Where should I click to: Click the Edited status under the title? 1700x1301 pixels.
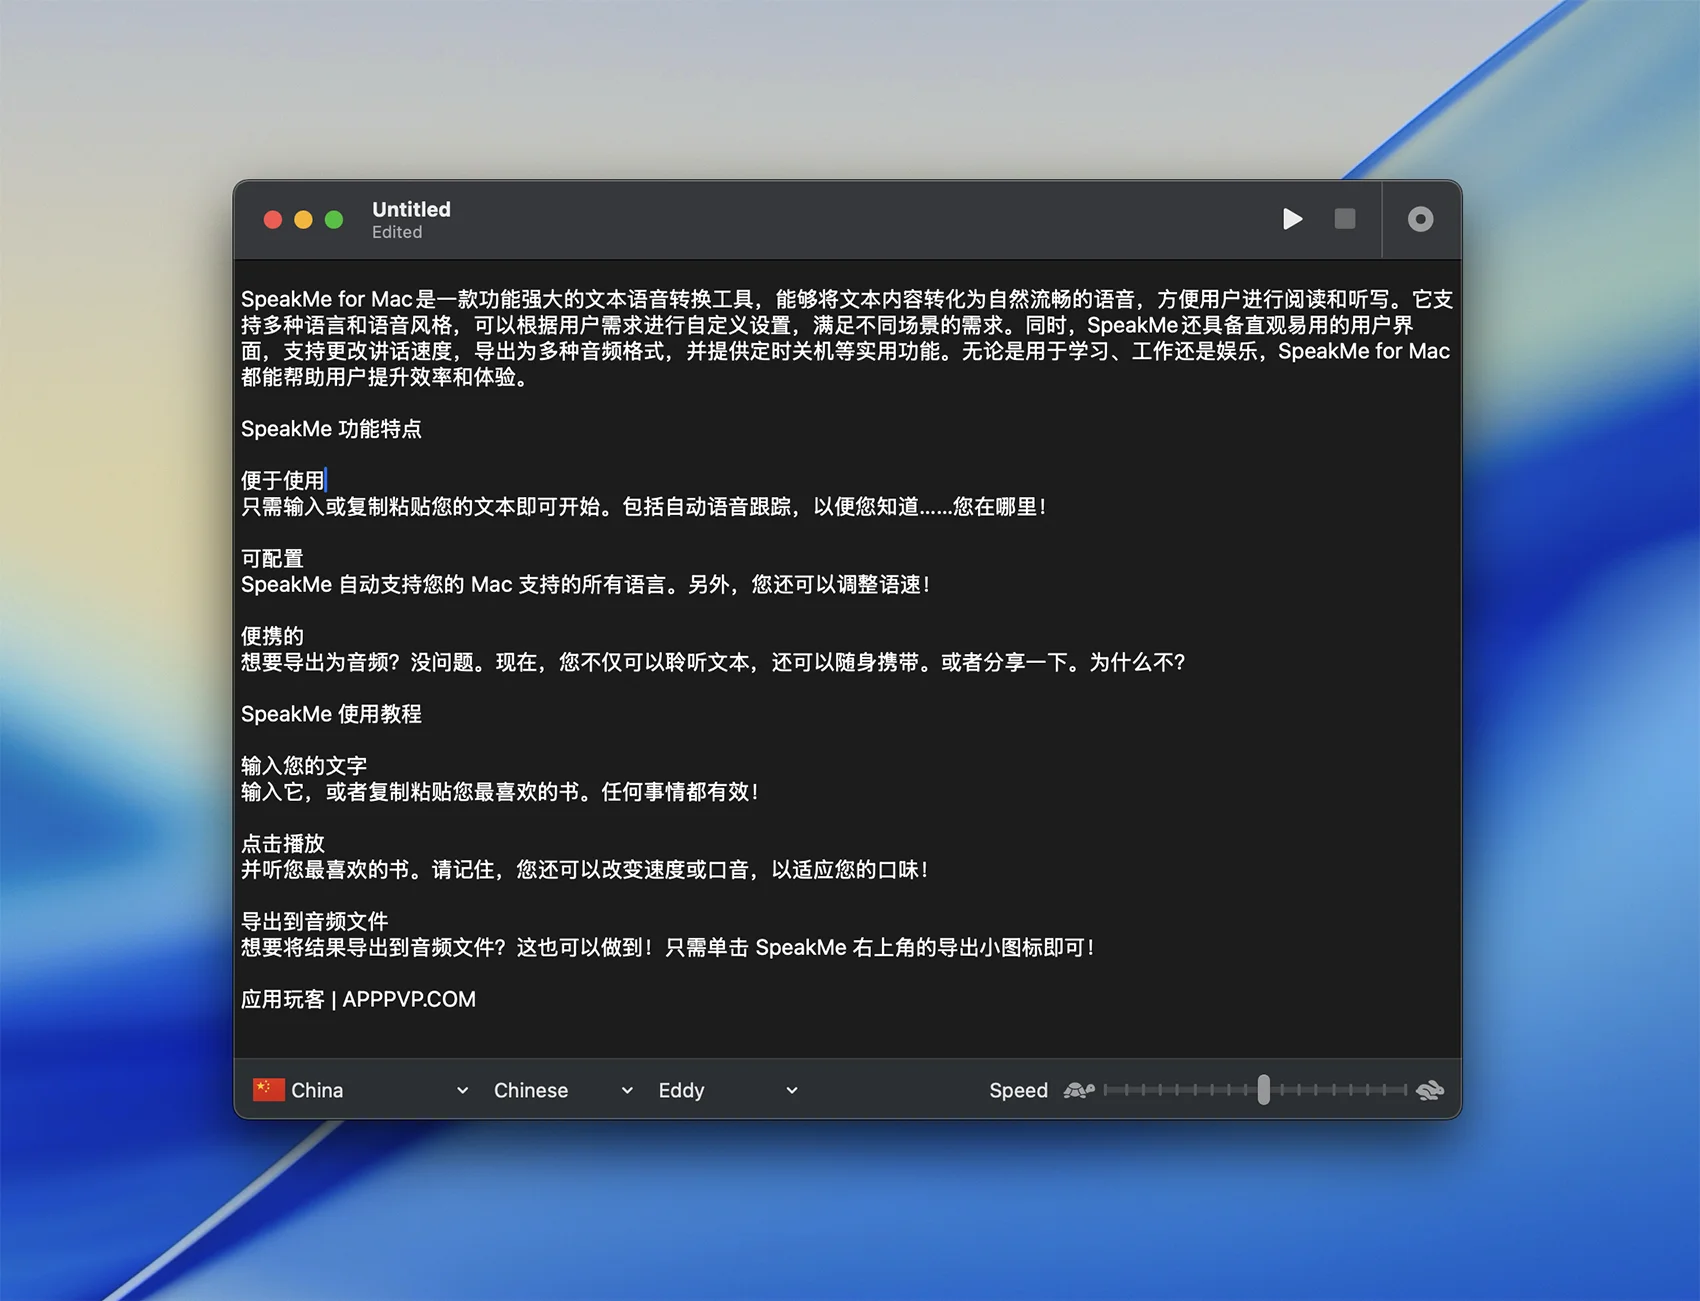[x=397, y=232]
